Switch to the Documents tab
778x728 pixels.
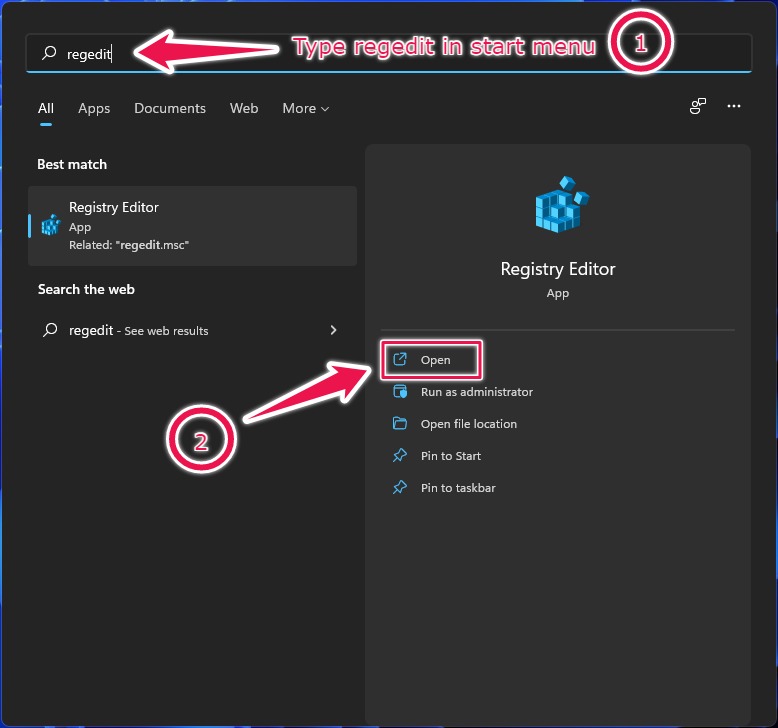point(170,108)
